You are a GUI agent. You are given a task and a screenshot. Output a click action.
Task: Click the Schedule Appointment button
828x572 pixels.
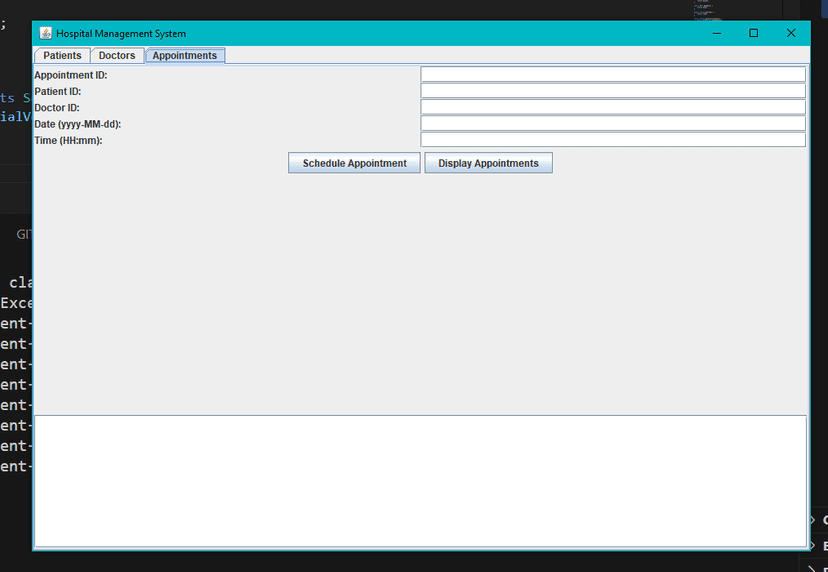pos(354,163)
